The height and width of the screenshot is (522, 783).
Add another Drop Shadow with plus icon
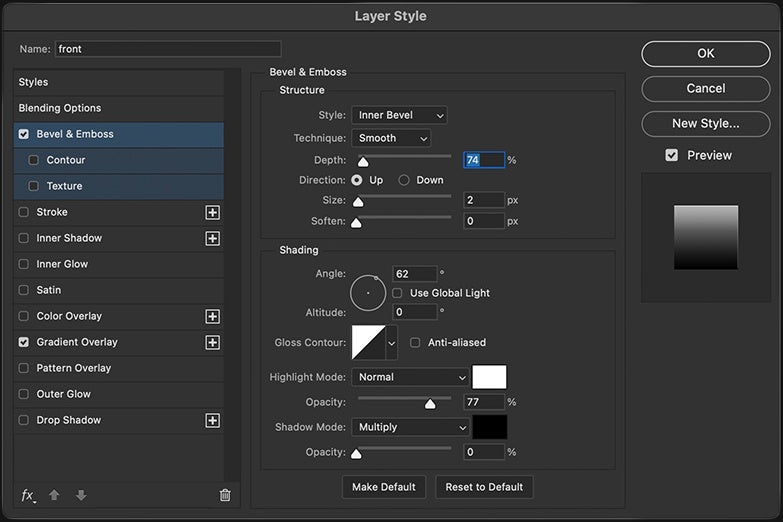point(212,420)
